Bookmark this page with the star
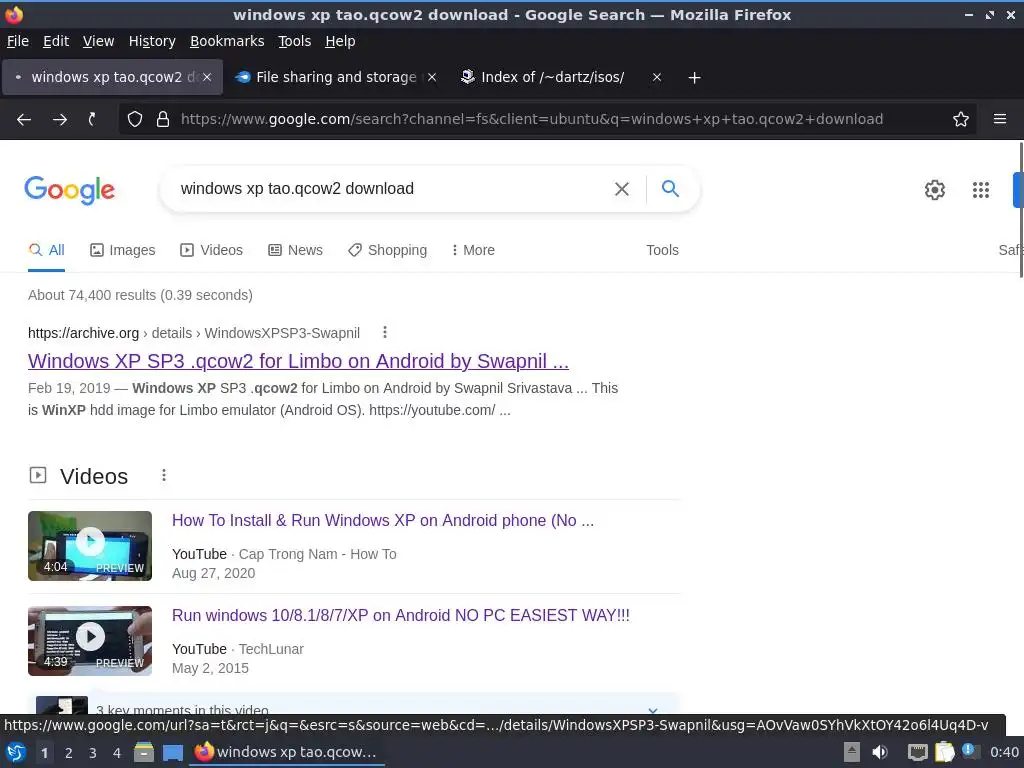1024x768 pixels. point(961,119)
